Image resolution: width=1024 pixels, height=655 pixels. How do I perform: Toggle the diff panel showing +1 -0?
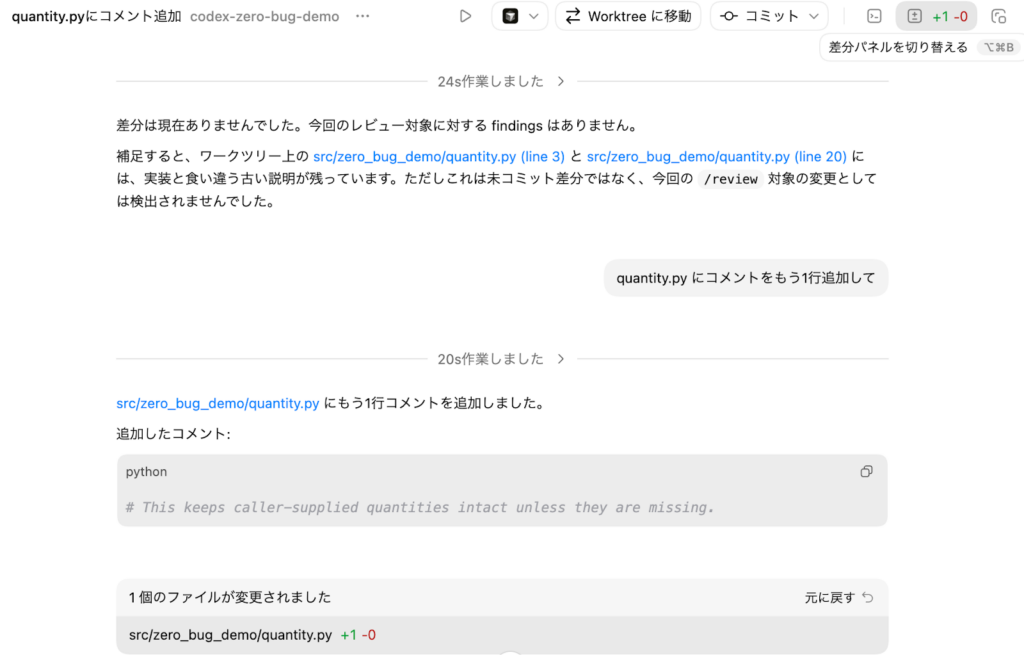coord(936,16)
